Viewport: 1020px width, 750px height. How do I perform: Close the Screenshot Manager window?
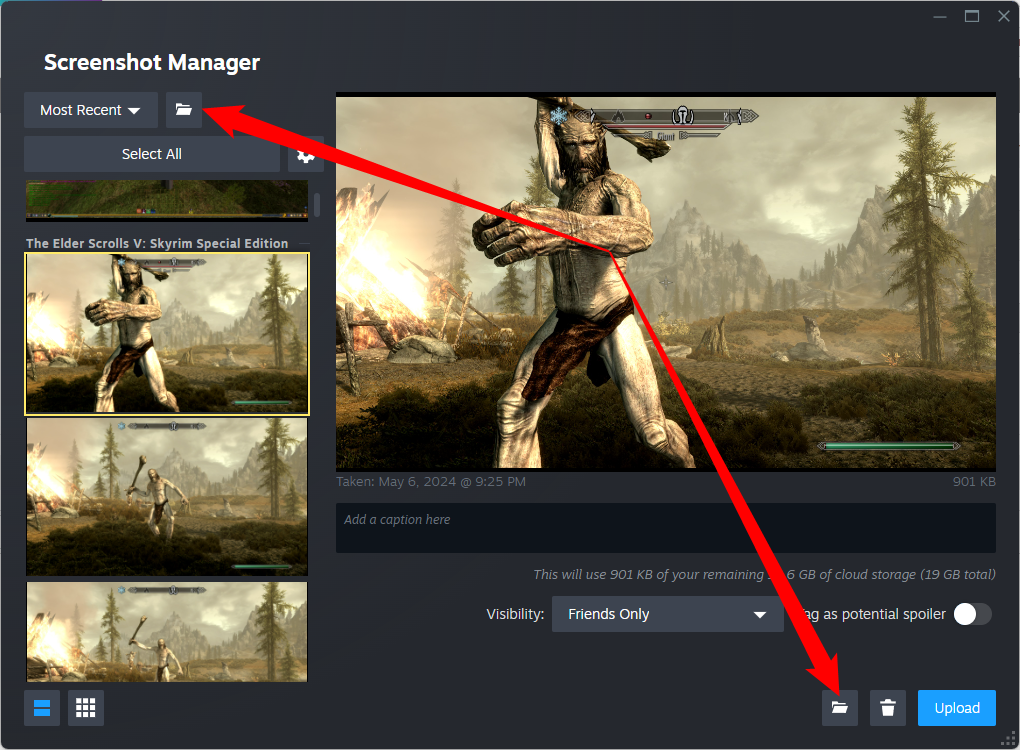pos(1004,16)
